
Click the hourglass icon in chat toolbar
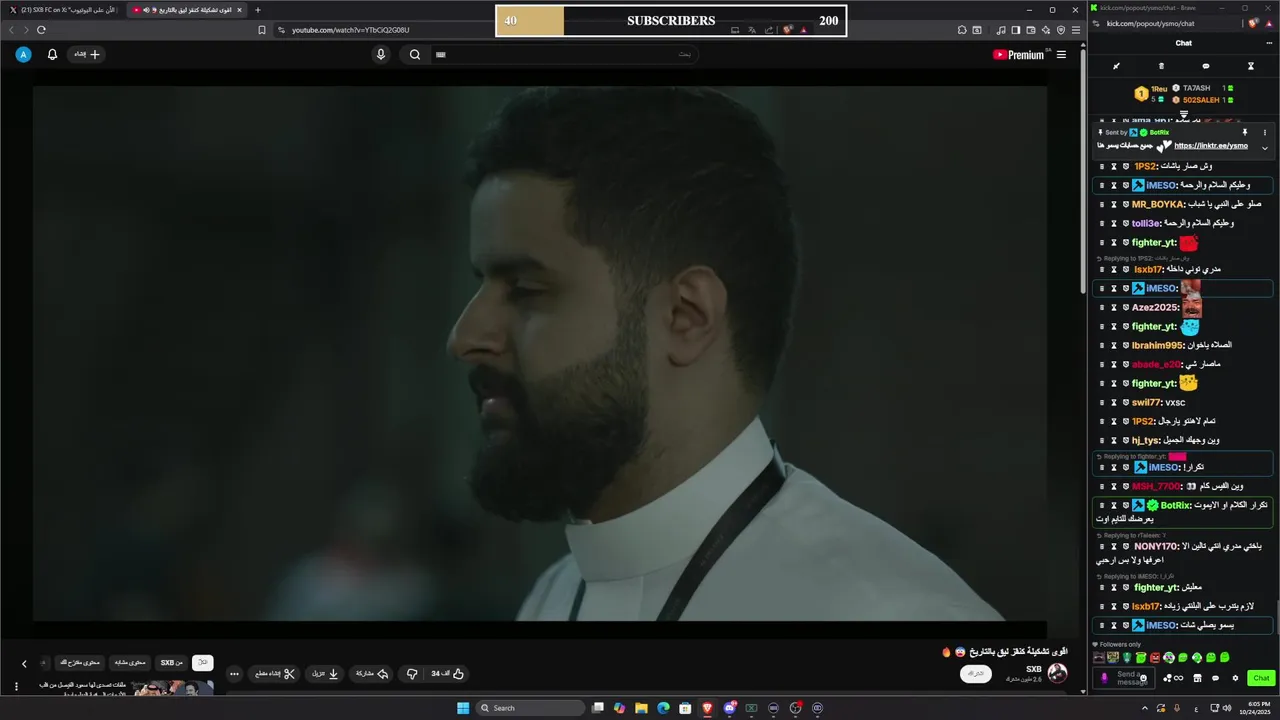pos(1250,66)
